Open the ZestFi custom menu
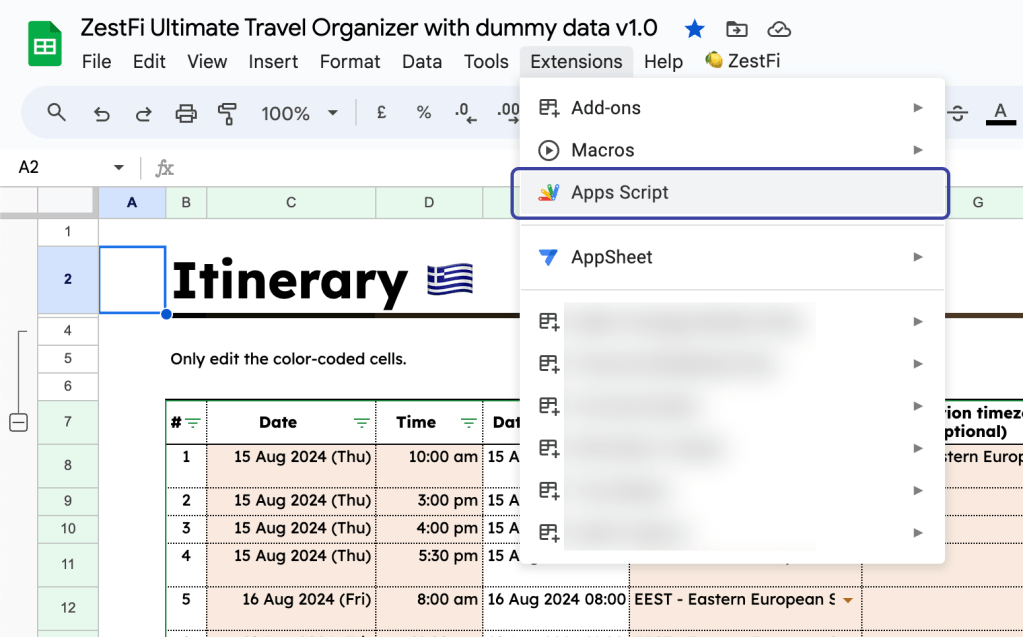1023x637 pixels. [x=742, y=62]
